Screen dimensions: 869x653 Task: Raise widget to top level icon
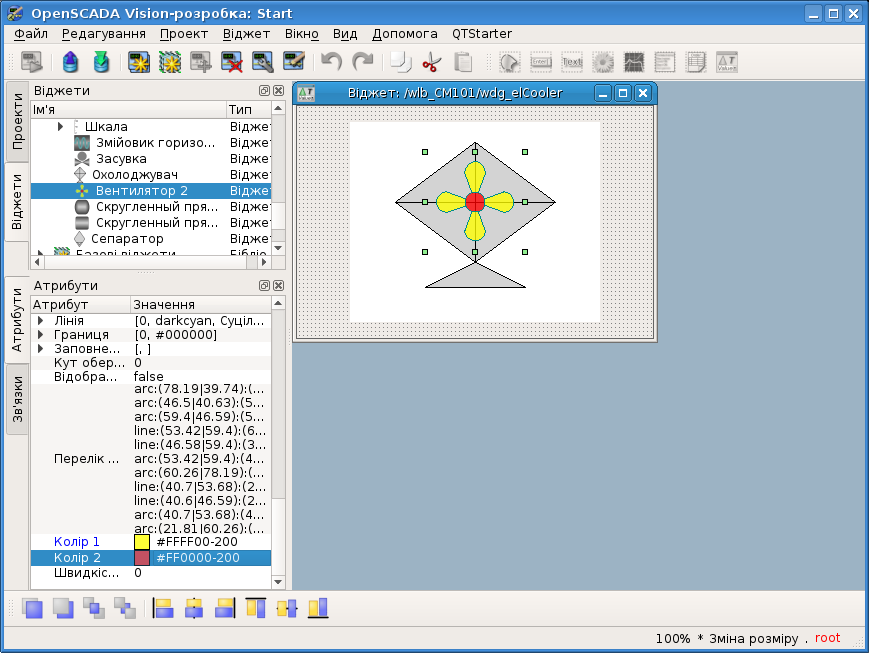click(x=32, y=608)
